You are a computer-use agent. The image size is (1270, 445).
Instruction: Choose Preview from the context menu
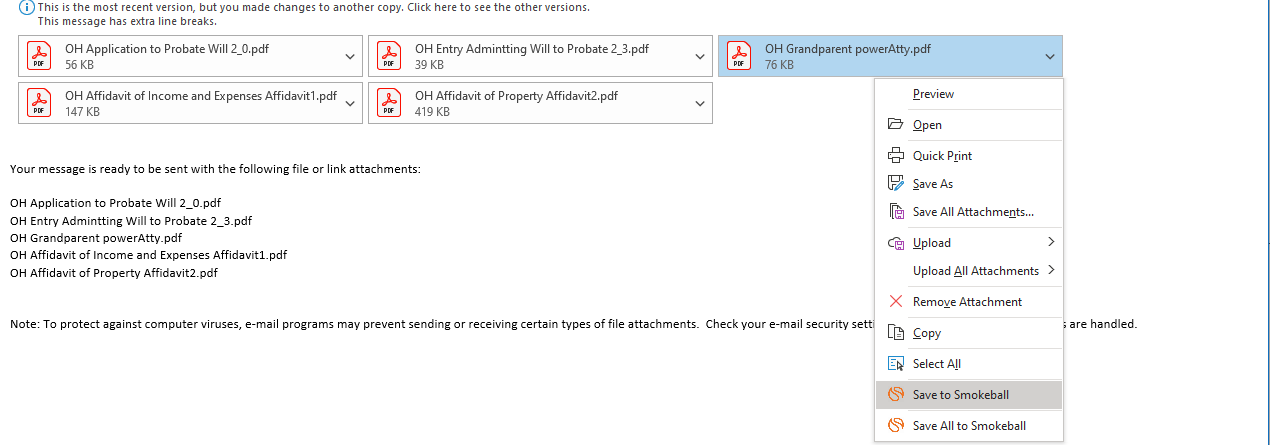click(933, 94)
